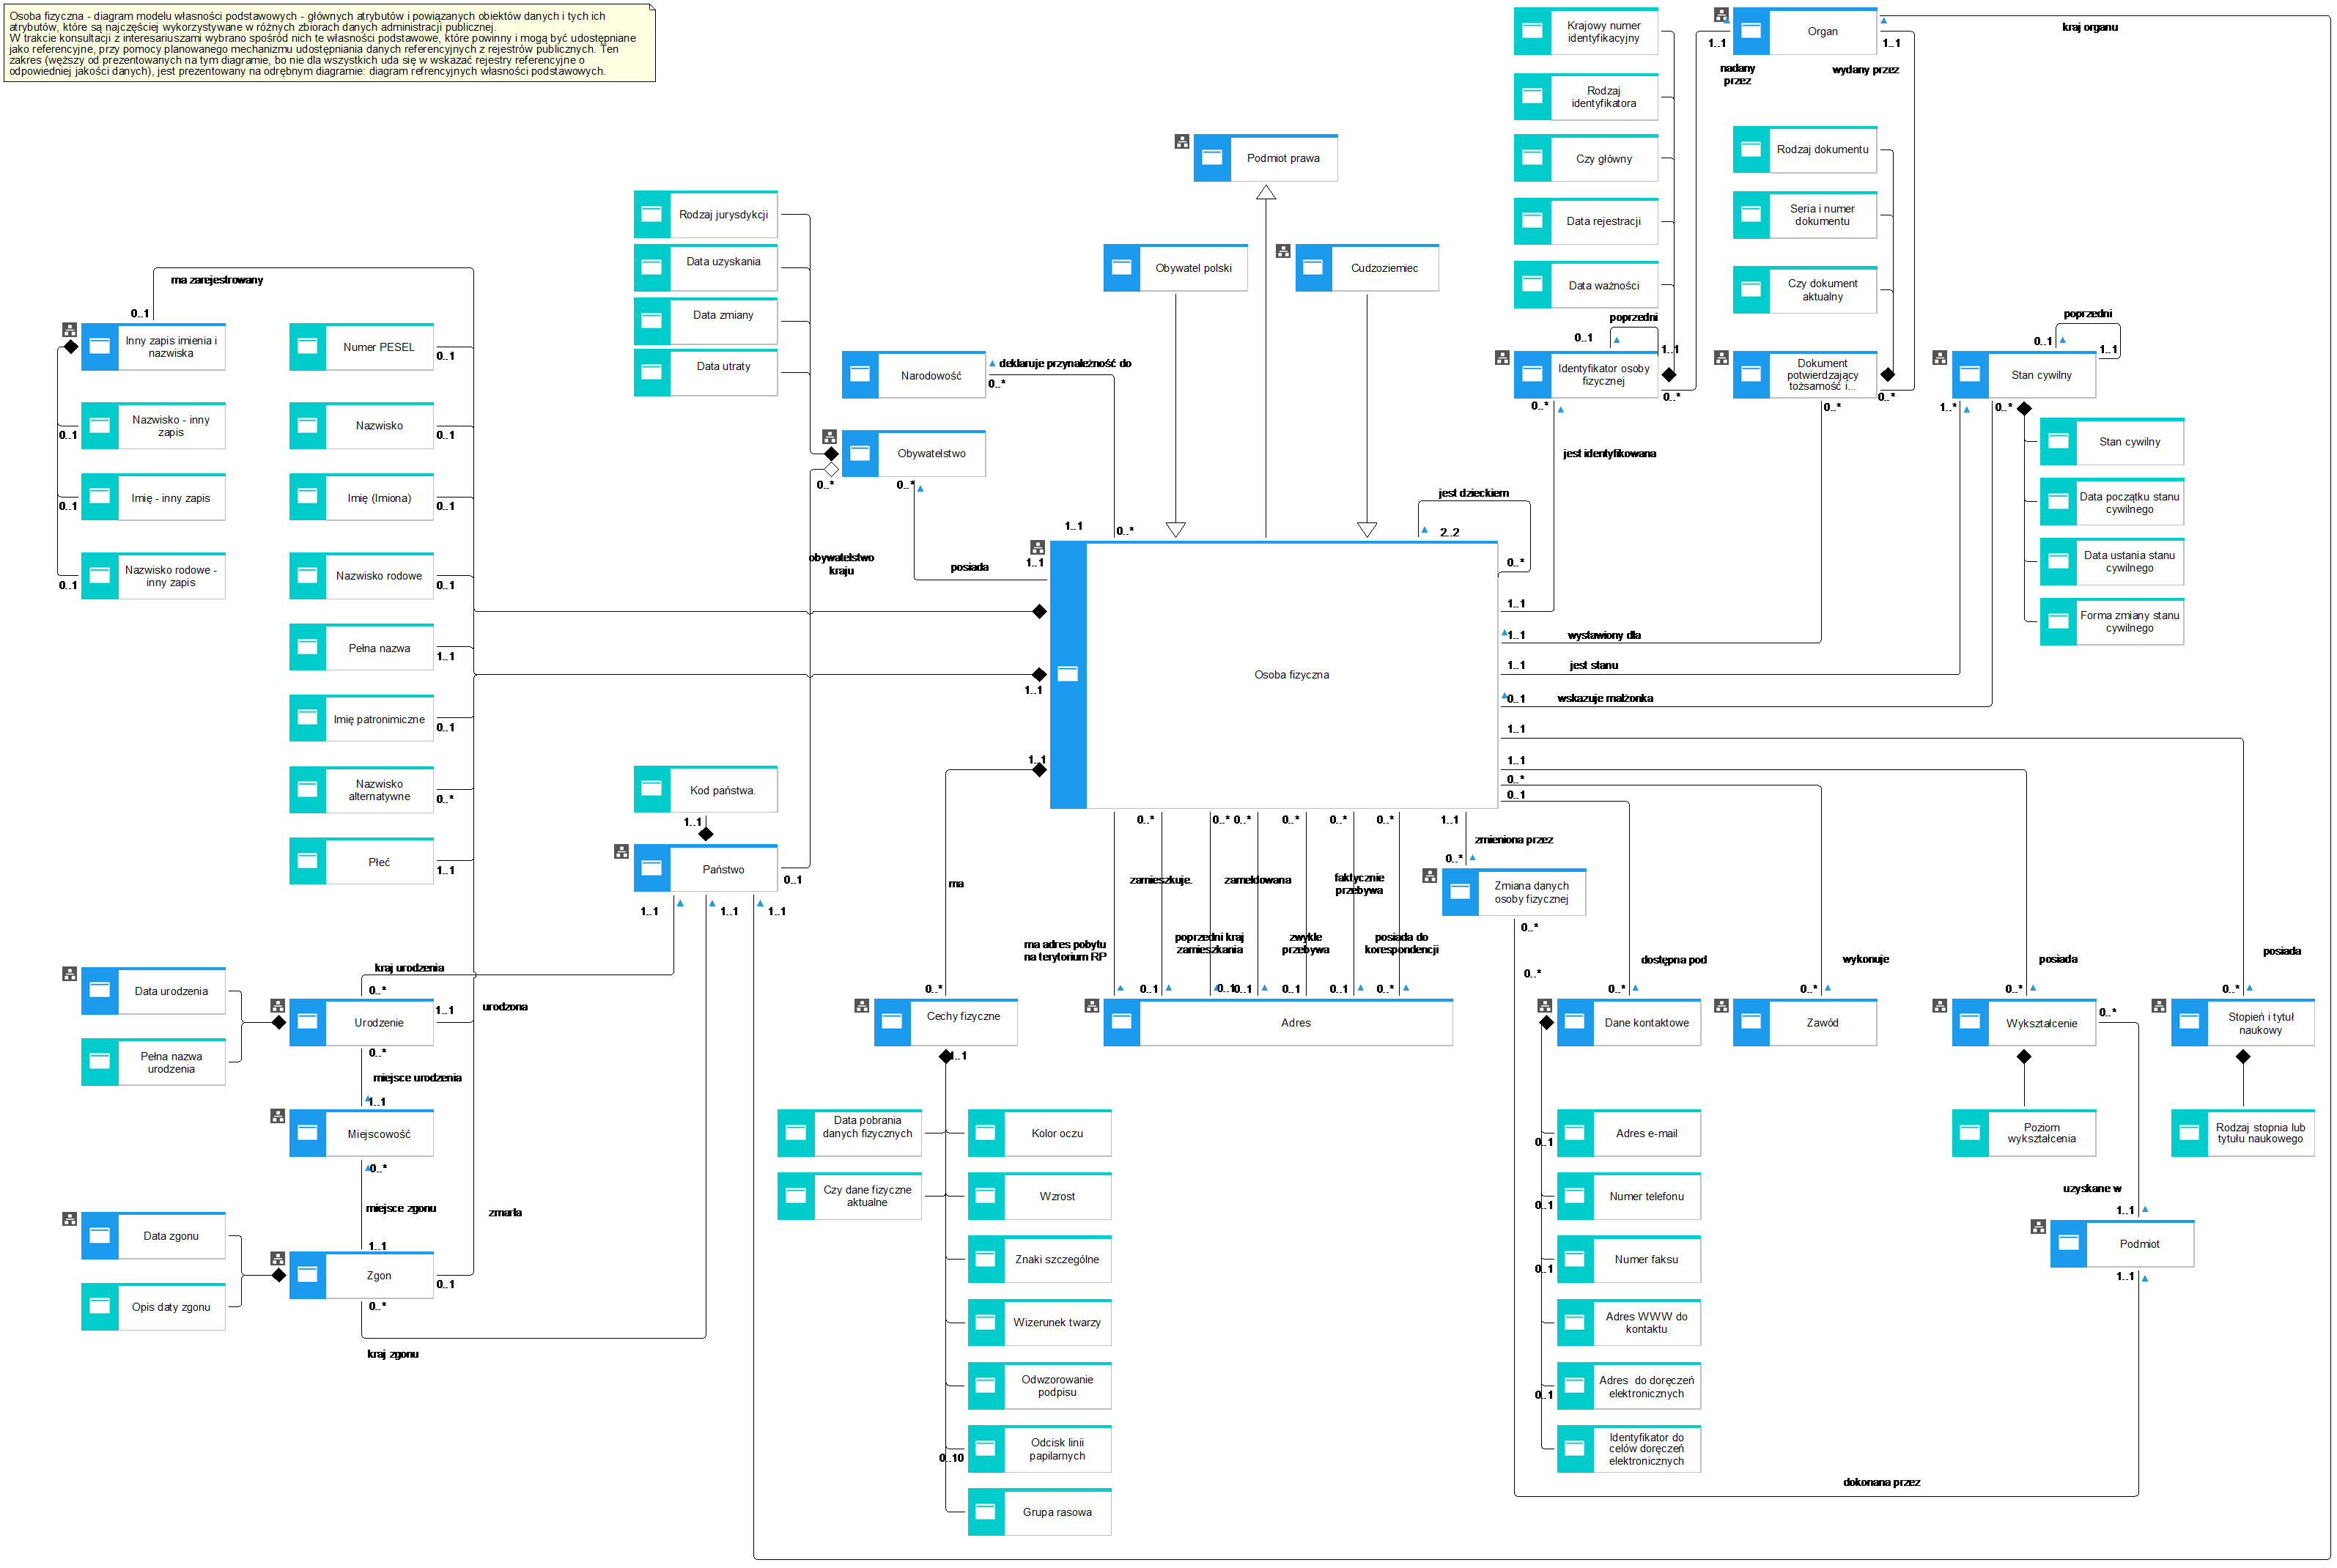Click the Numer PESEL attribute icon

(307, 347)
